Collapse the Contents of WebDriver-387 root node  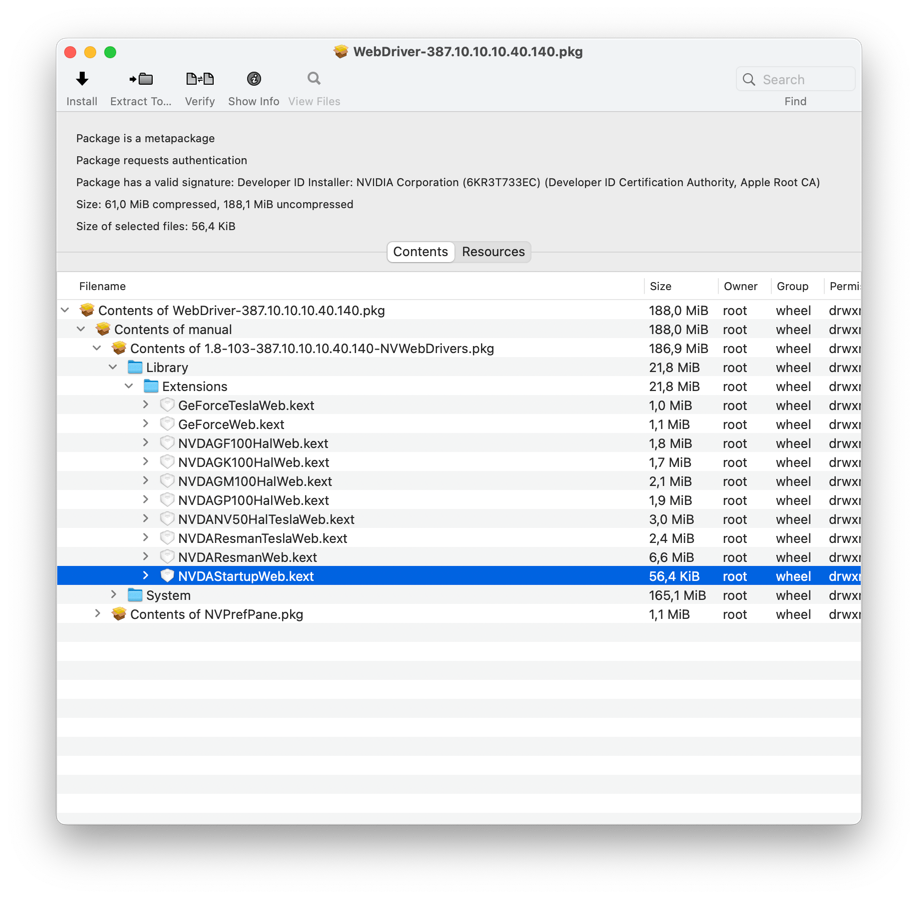pyautogui.click(x=65, y=310)
